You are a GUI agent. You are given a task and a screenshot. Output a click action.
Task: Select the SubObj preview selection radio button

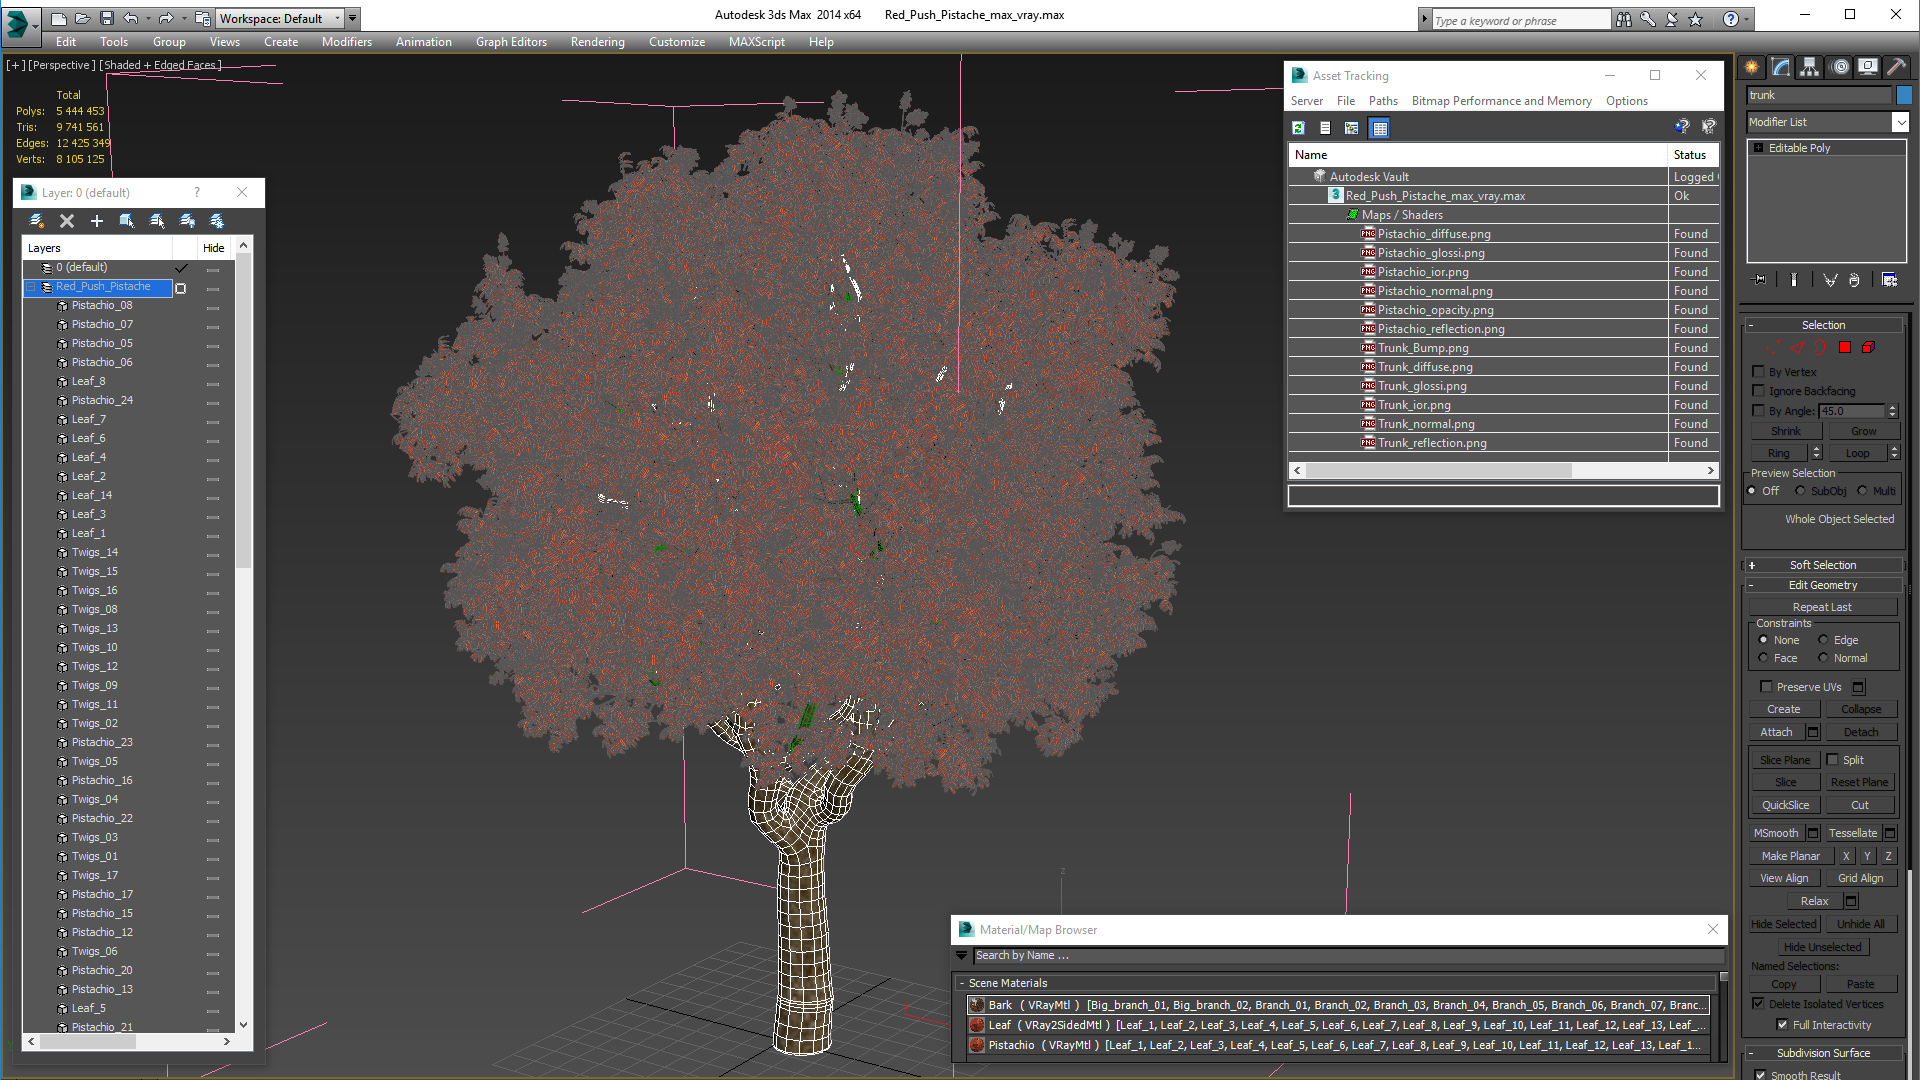click(x=1801, y=491)
